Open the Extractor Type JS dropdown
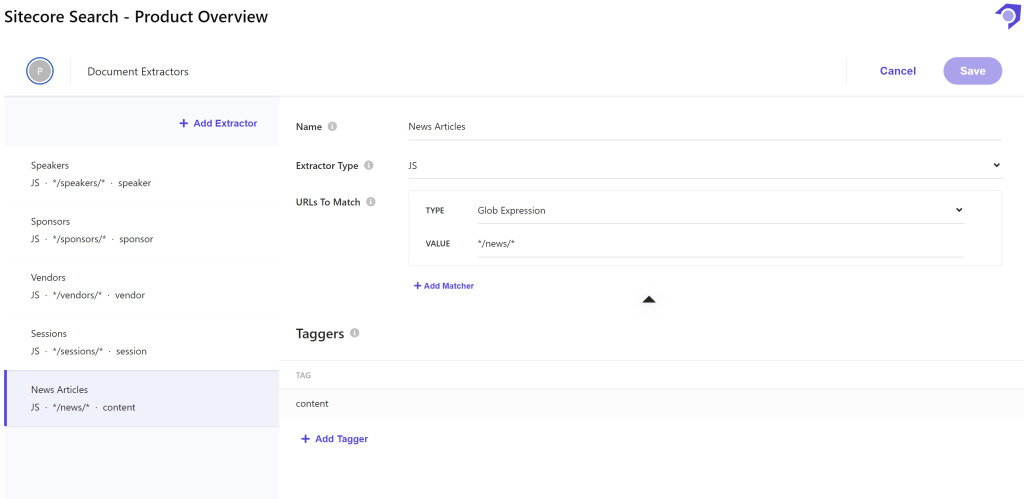 click(705, 166)
